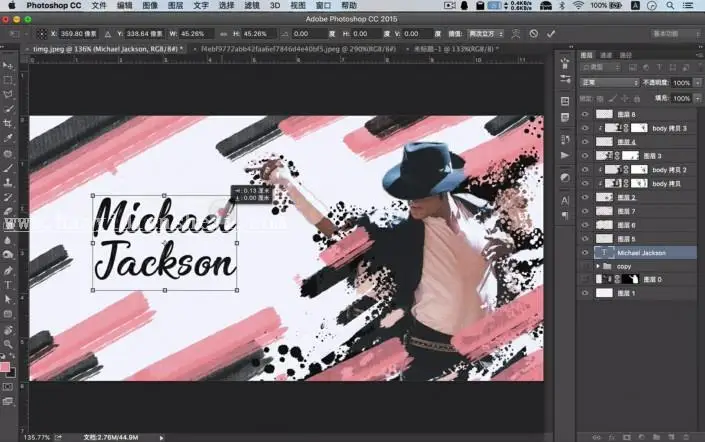Open the layer fill slider arrow

pos(697,98)
